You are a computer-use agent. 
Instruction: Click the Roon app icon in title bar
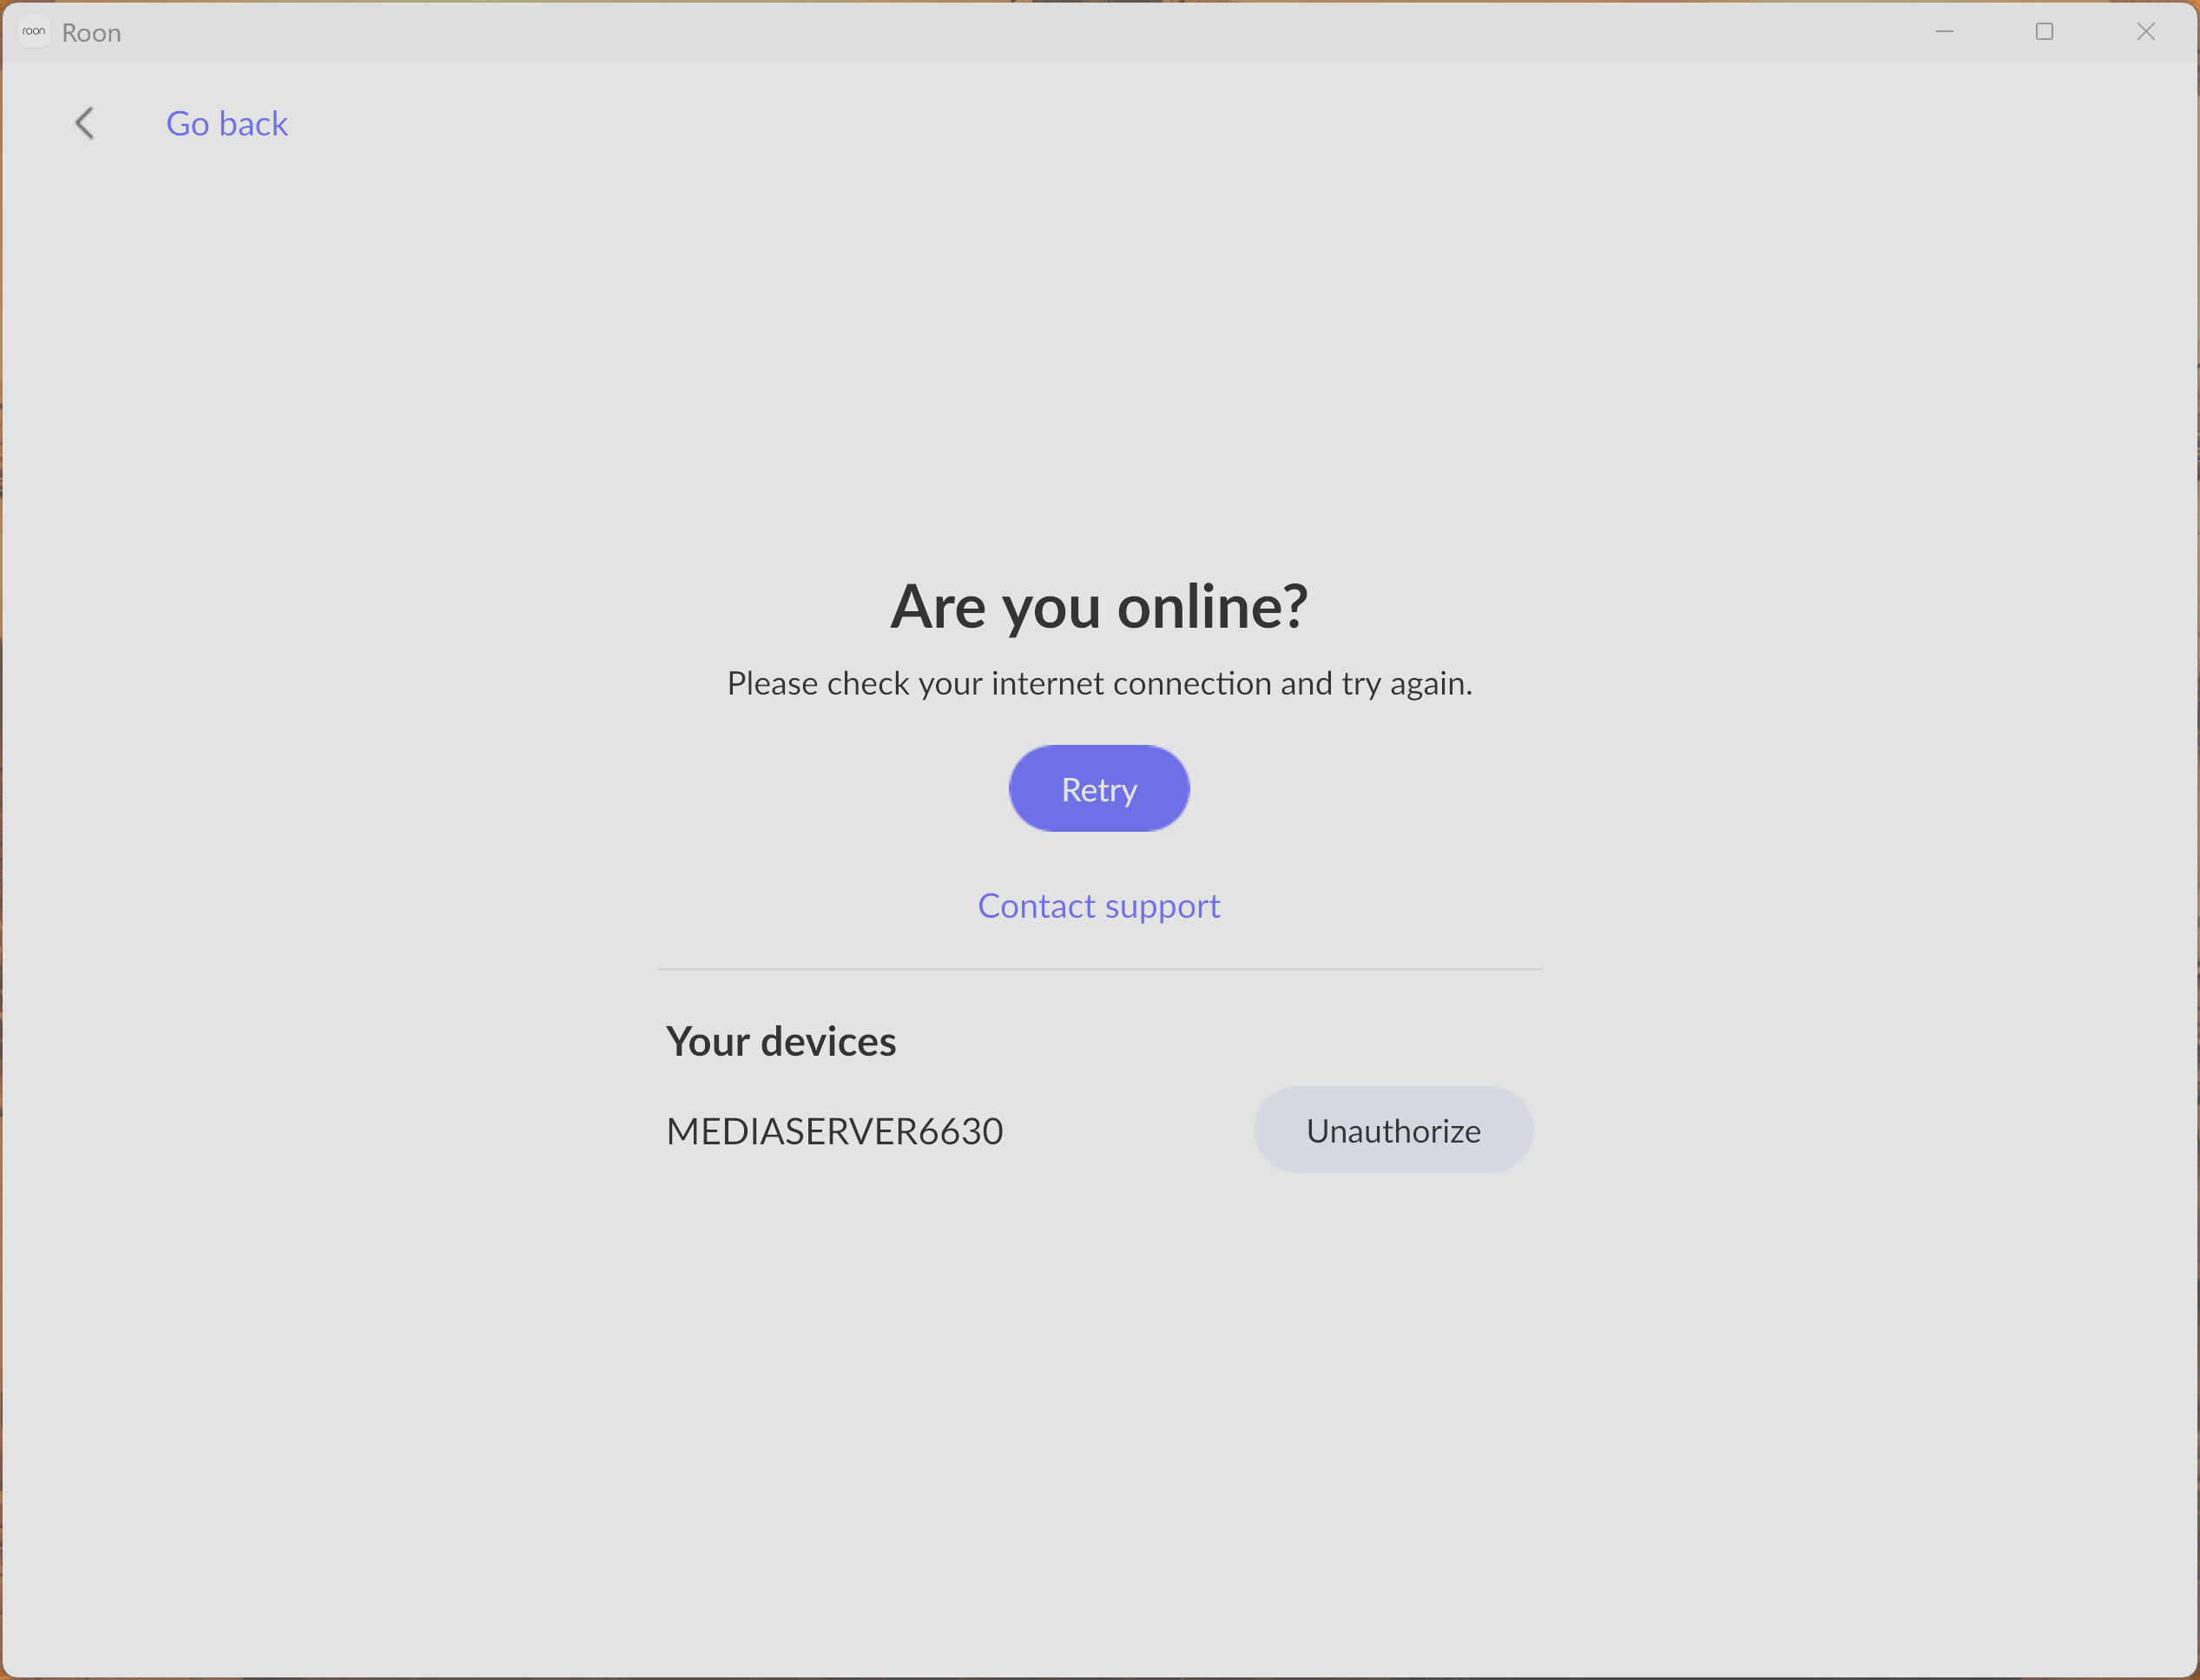pyautogui.click(x=34, y=32)
